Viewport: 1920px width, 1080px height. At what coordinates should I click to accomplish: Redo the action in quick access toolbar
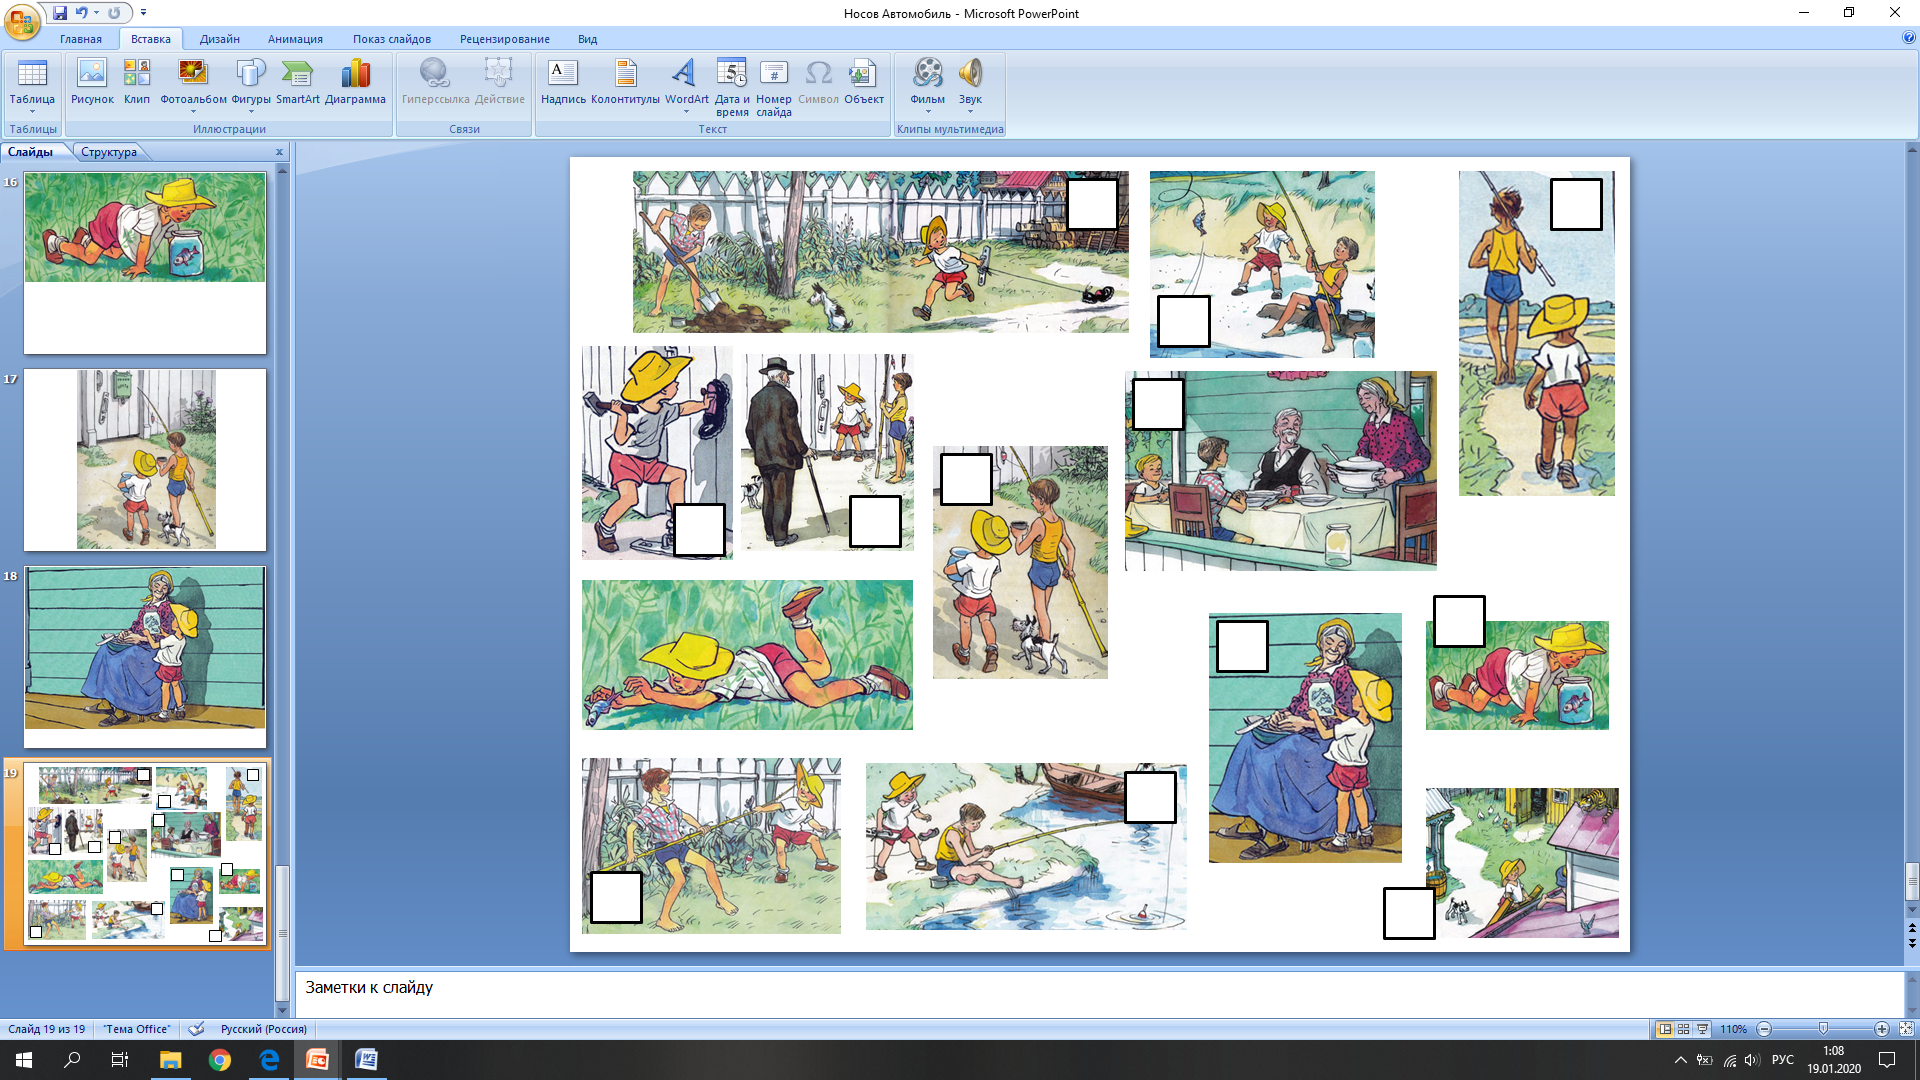(114, 13)
